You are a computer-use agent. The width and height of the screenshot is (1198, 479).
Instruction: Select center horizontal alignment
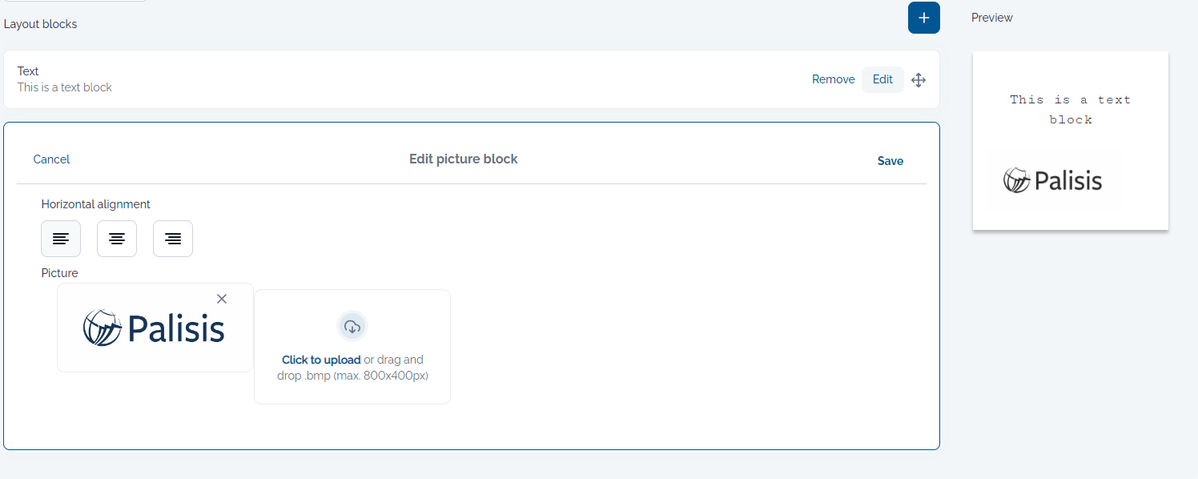point(117,238)
